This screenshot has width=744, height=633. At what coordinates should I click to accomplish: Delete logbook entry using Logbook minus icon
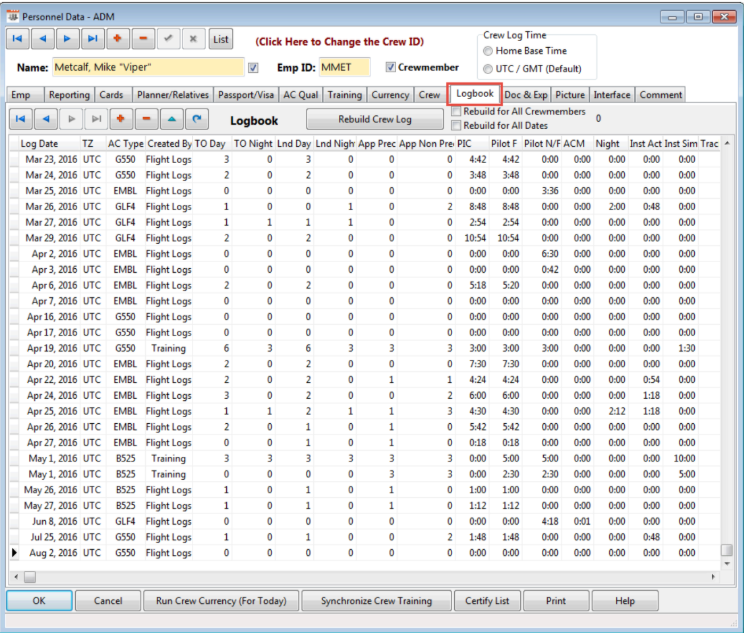click(147, 119)
